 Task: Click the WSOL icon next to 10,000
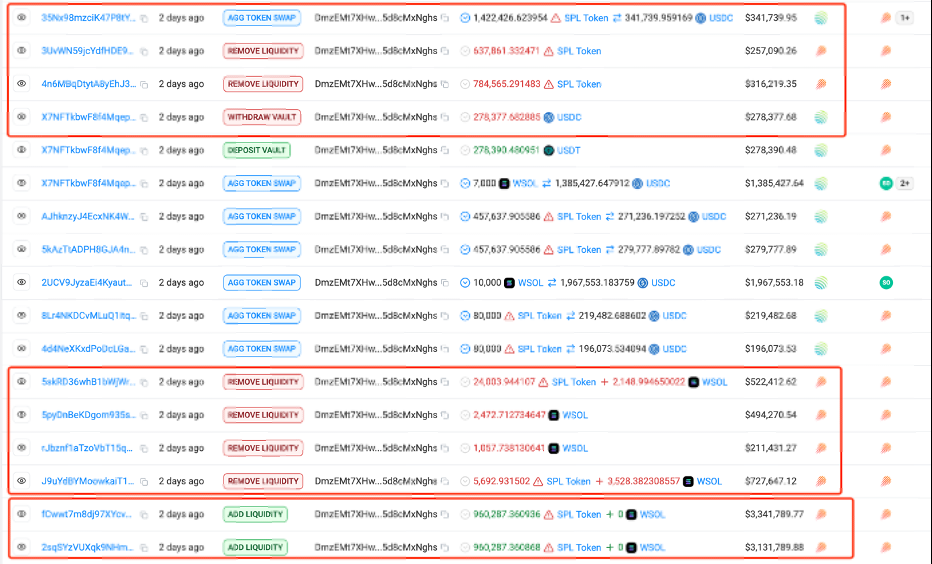click(x=509, y=283)
